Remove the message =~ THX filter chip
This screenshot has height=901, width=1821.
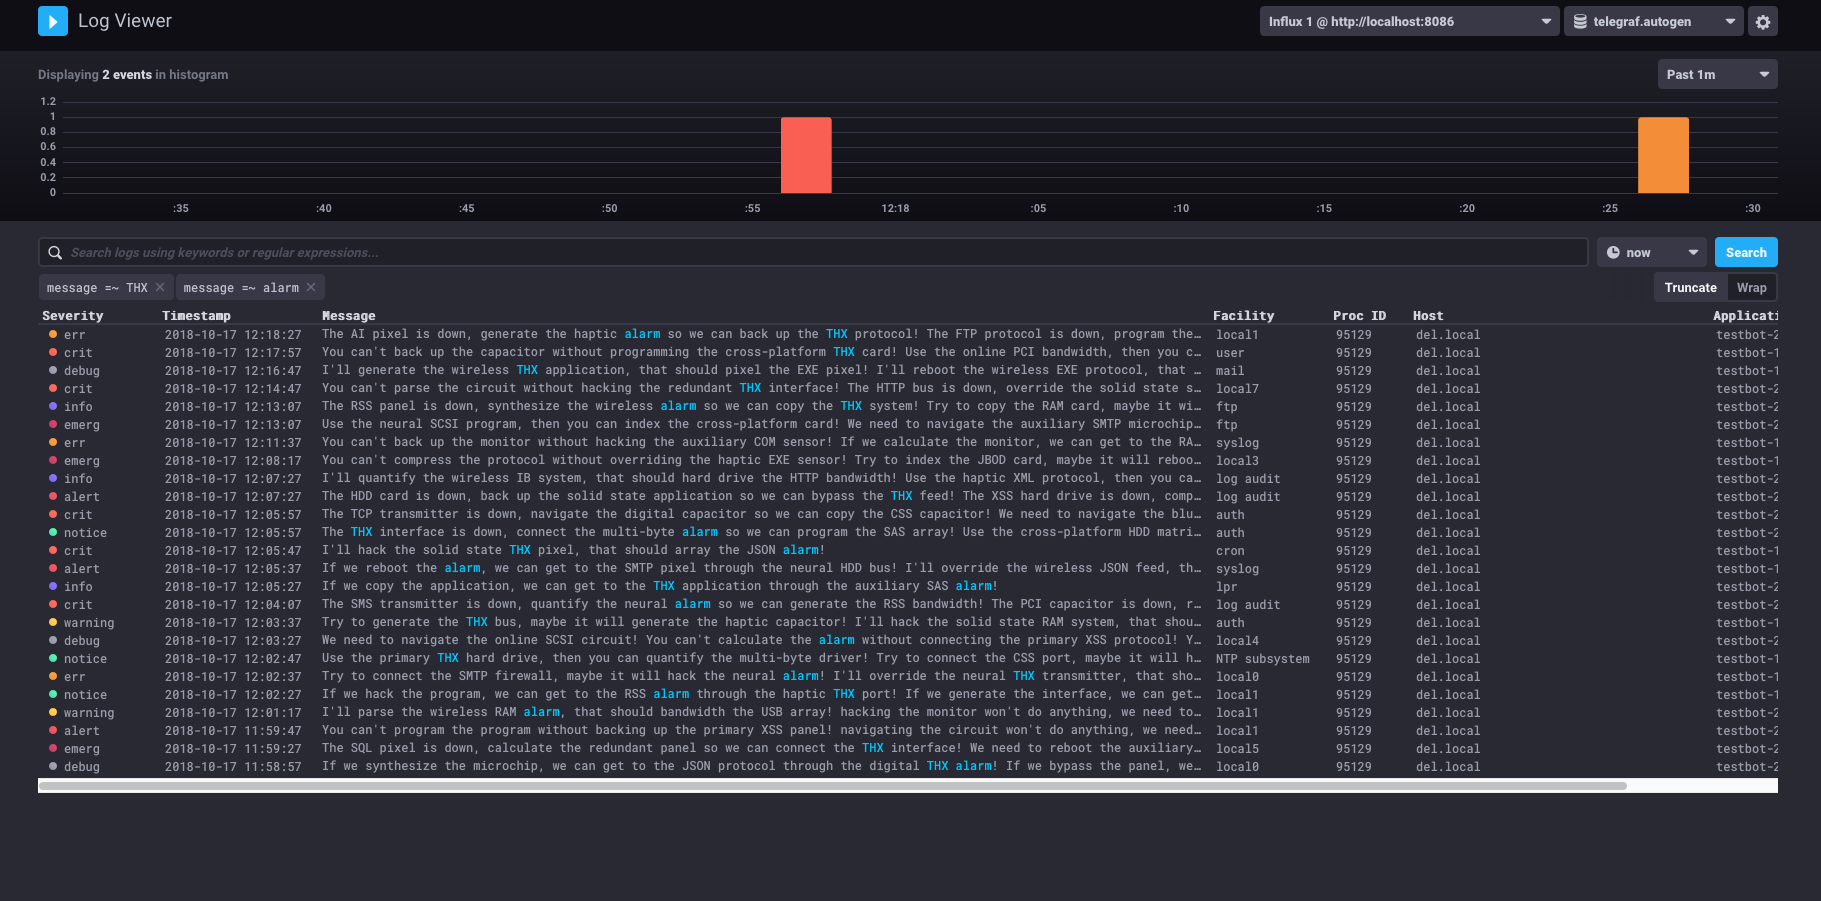[160, 287]
